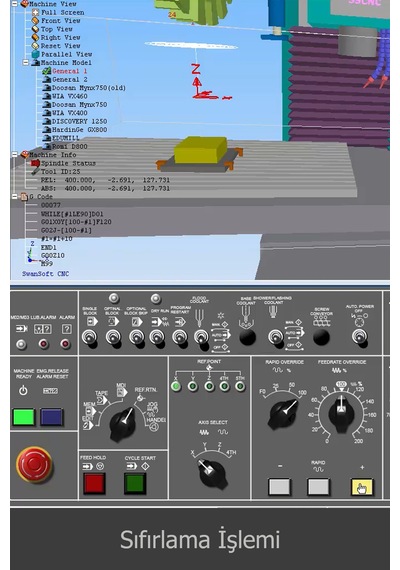Select REF.RTN. mode icon on dial
The height and width of the screenshot is (570, 400).
pyautogui.click(x=140, y=398)
